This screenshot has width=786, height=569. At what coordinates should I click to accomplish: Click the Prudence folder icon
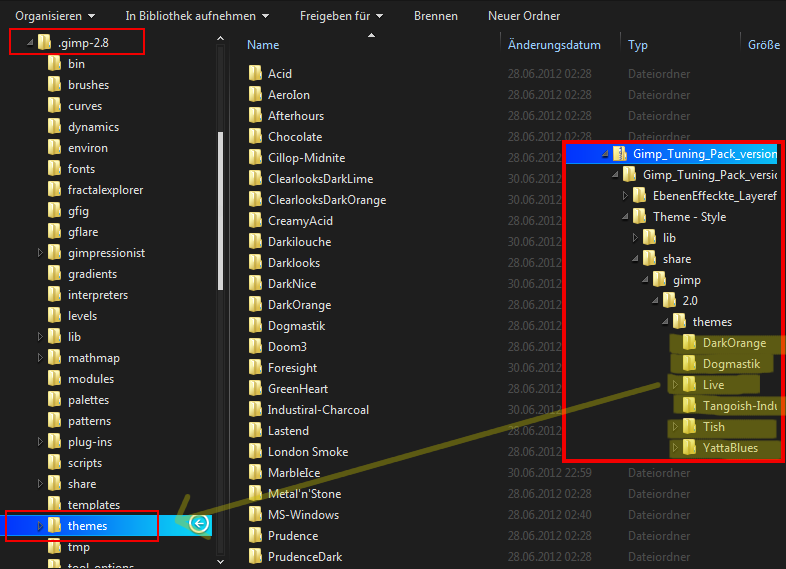coord(255,536)
